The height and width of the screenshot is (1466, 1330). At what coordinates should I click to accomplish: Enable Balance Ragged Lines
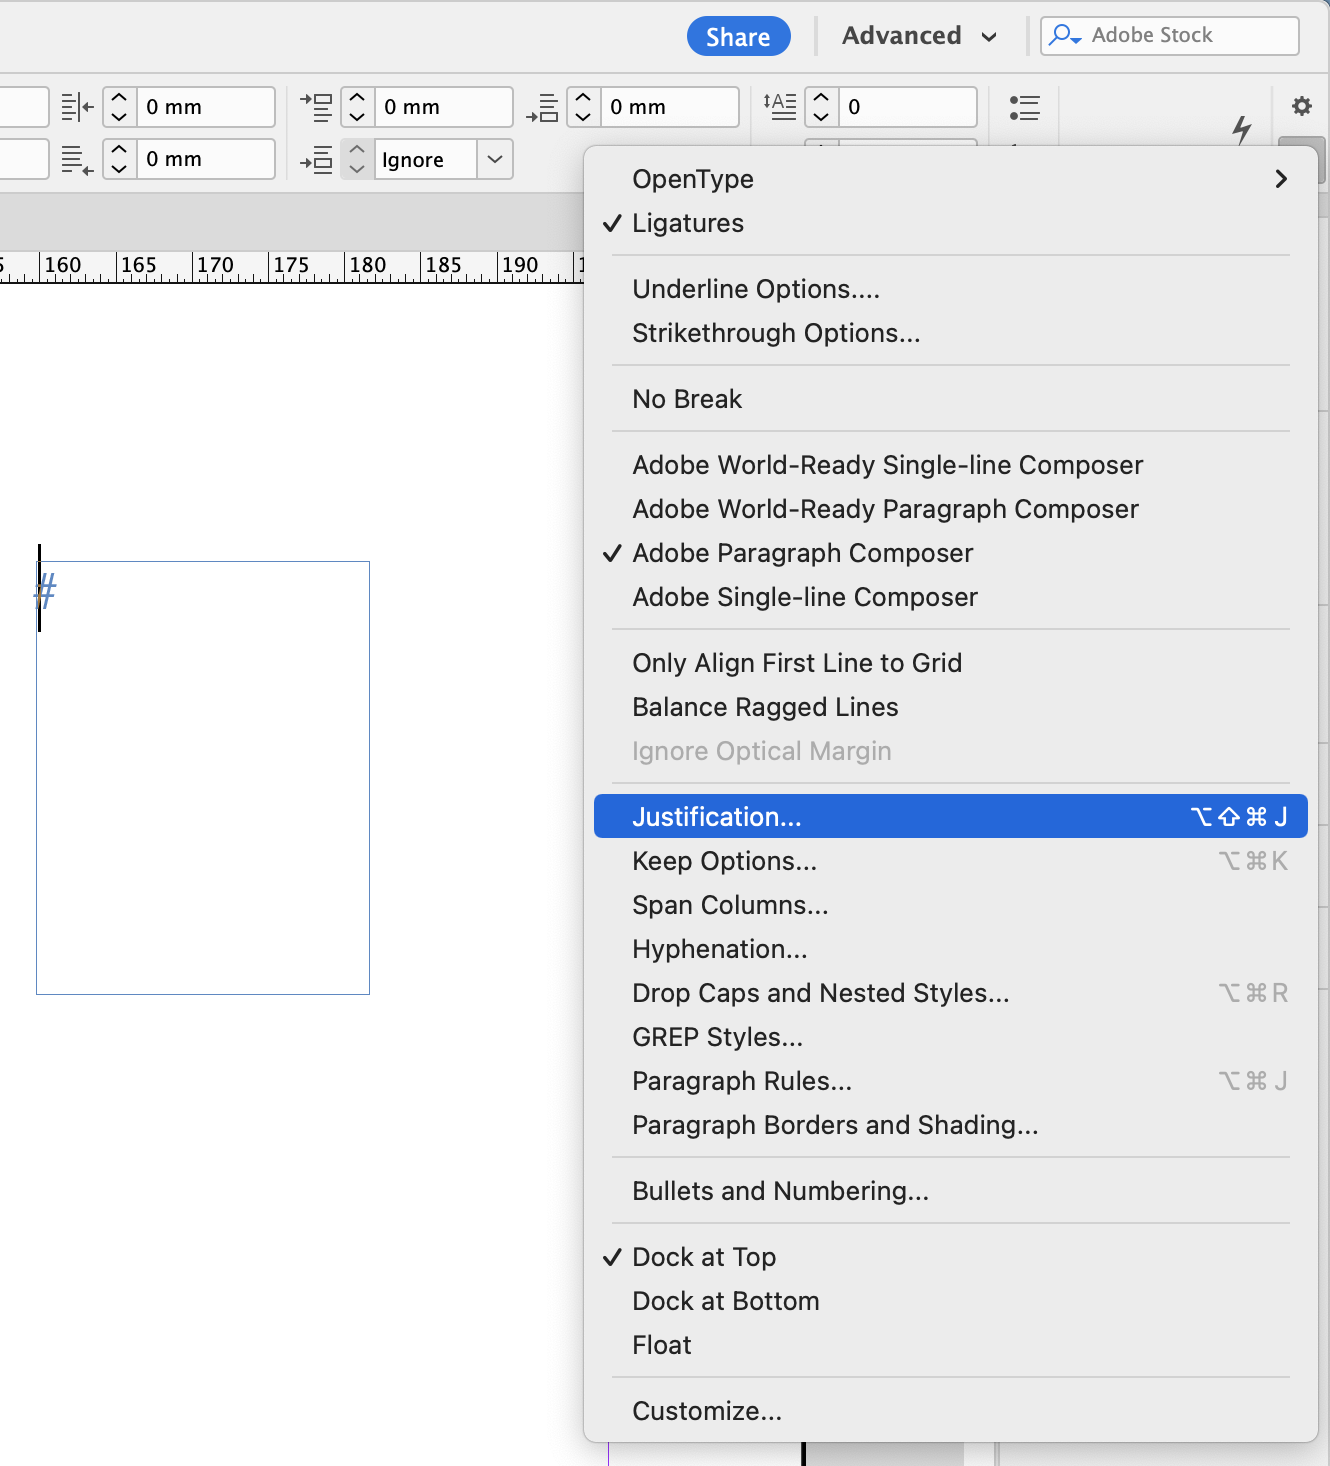click(764, 707)
